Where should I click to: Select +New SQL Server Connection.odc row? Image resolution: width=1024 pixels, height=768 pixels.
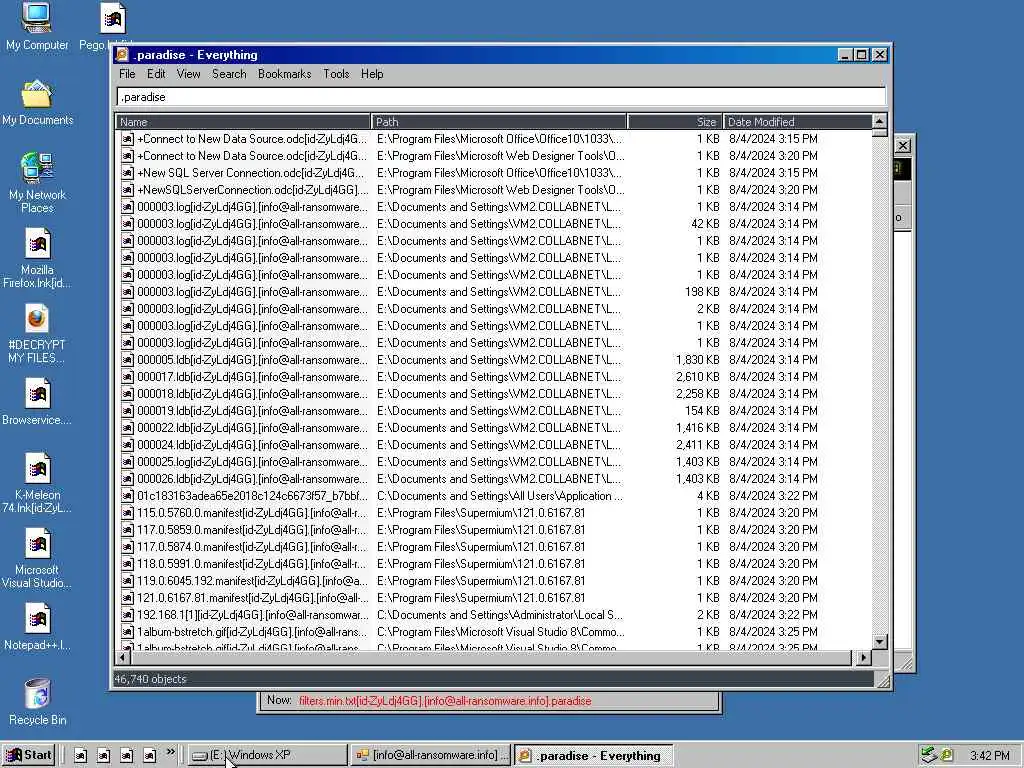coord(494,173)
